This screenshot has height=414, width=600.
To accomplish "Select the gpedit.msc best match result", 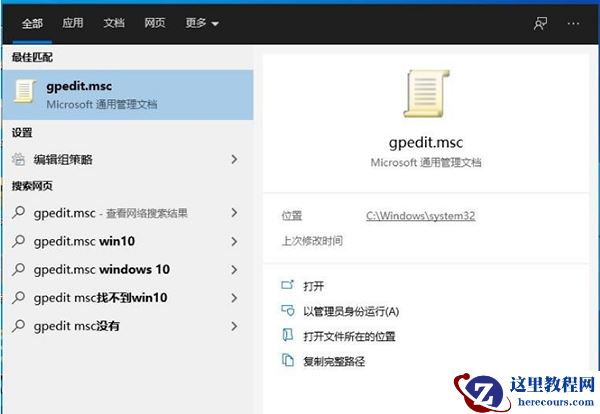I will pos(128,95).
